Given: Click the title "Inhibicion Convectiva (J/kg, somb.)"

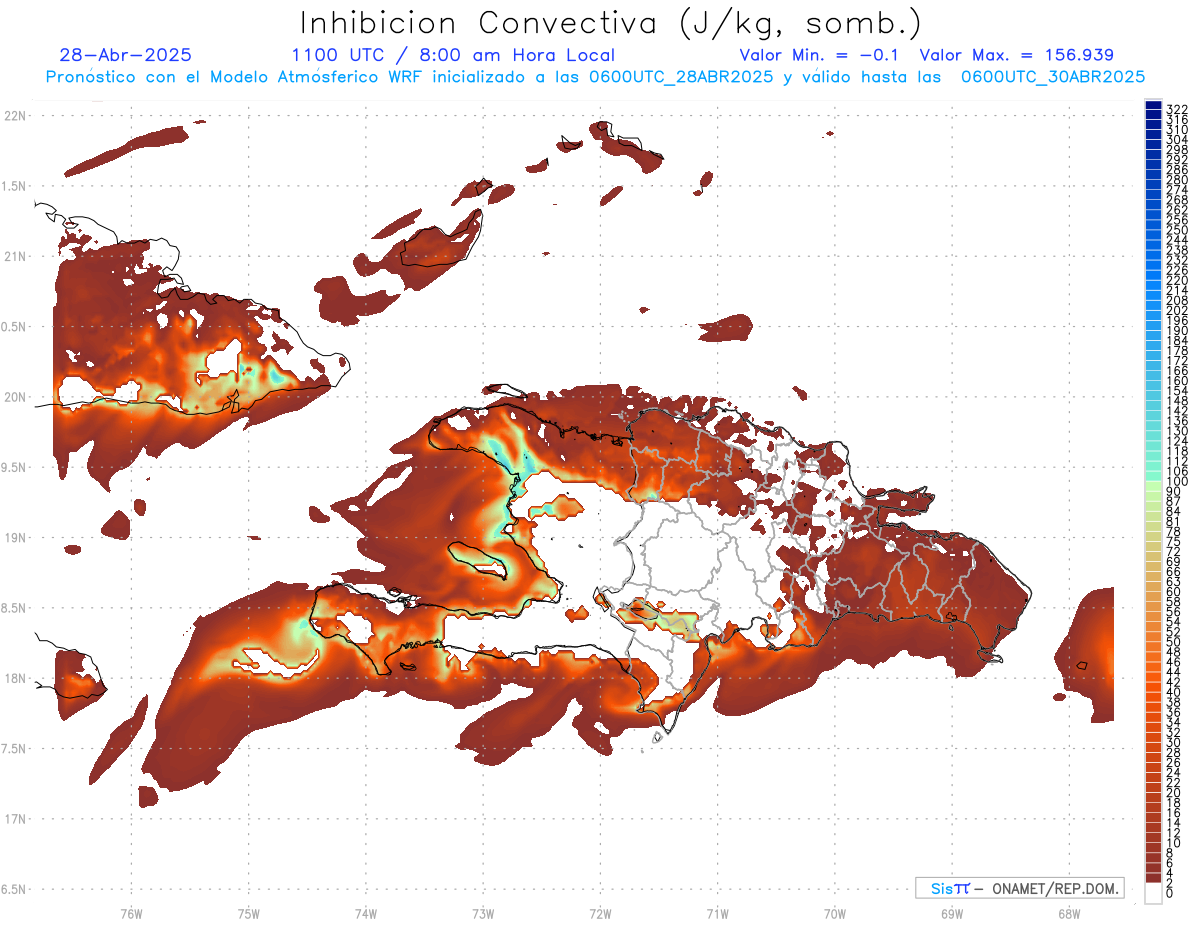Looking at the screenshot, I should pyautogui.click(x=611, y=23).
